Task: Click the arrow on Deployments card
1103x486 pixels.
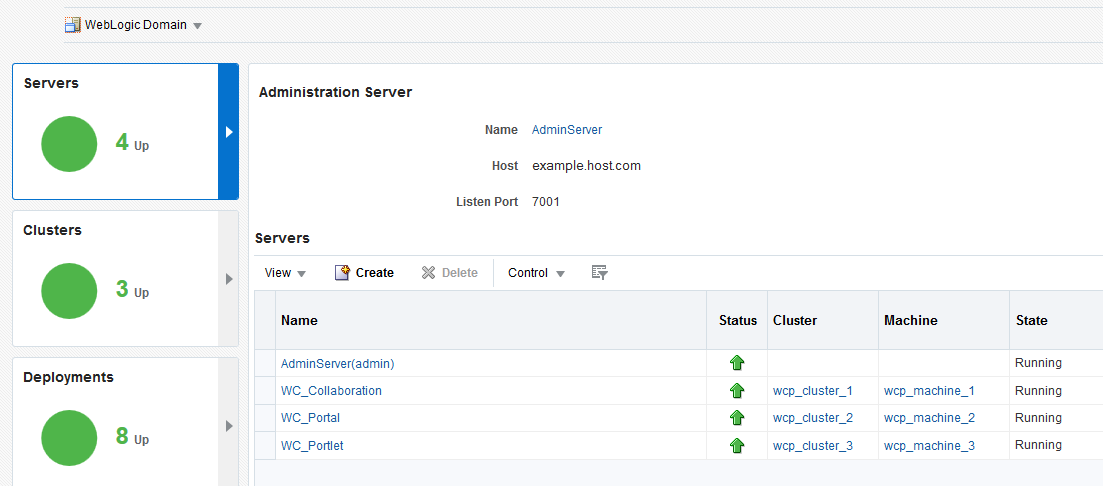Action: pyautogui.click(x=229, y=426)
